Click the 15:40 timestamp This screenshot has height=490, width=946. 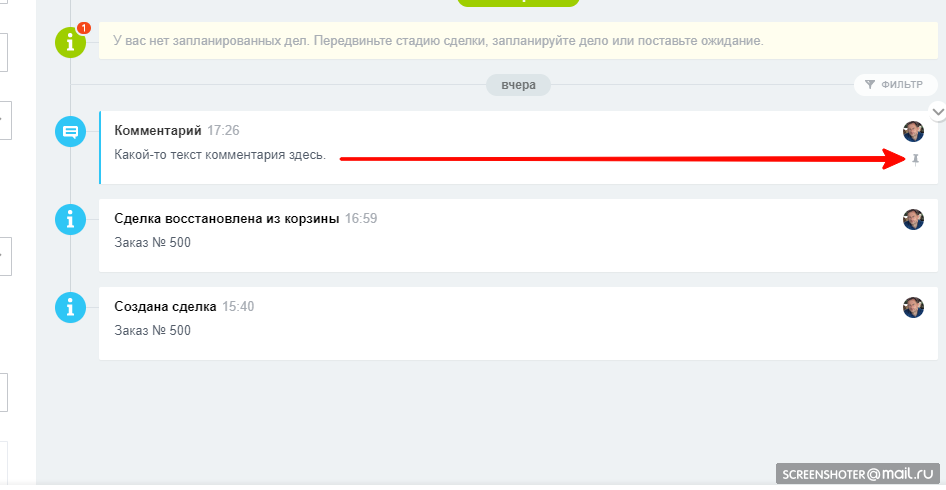(238, 306)
